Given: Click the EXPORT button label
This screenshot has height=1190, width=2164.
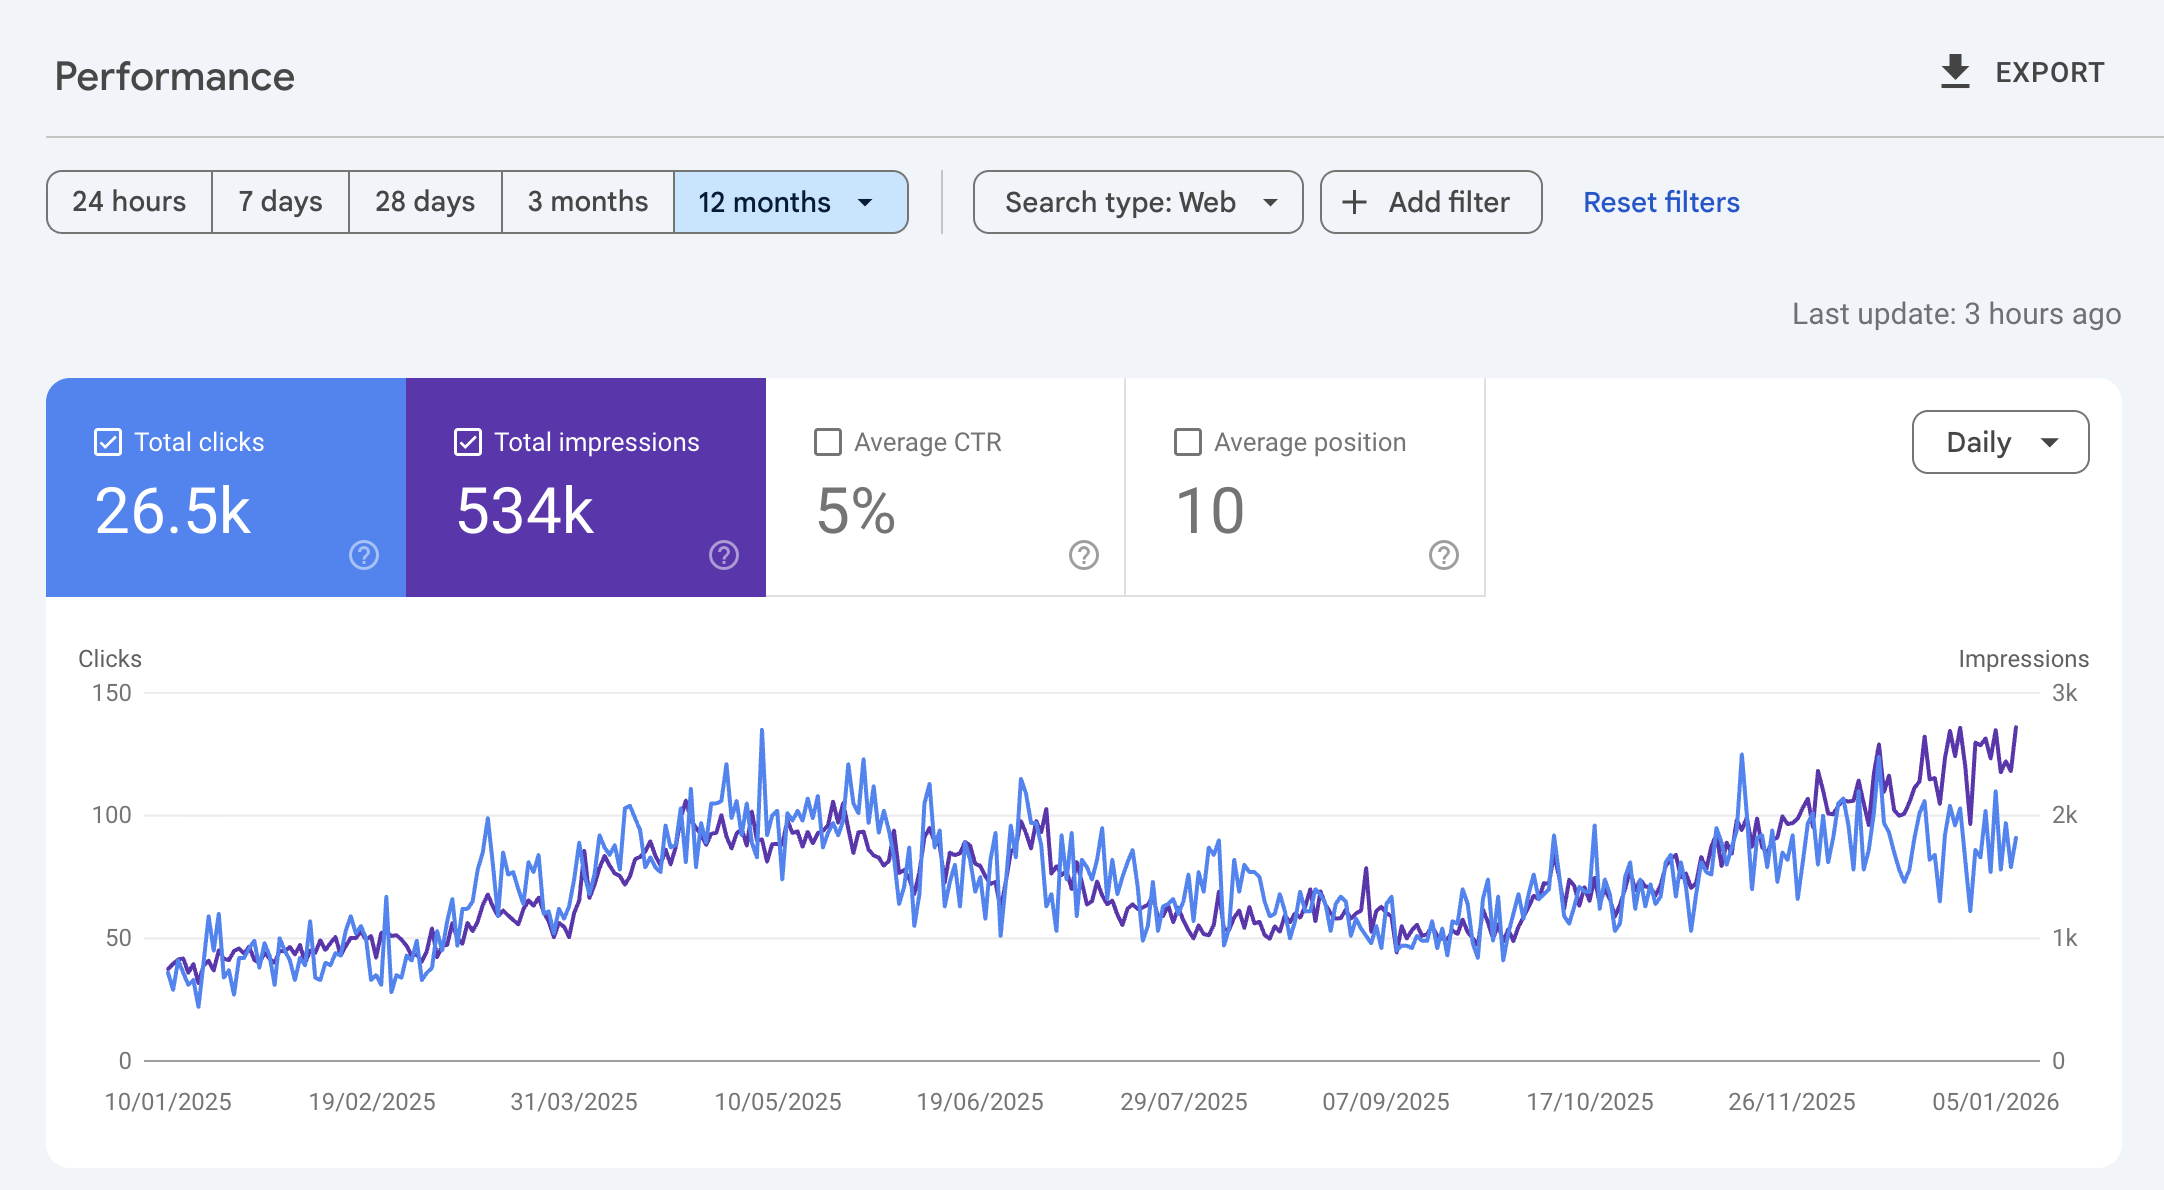Looking at the screenshot, I should (2050, 72).
